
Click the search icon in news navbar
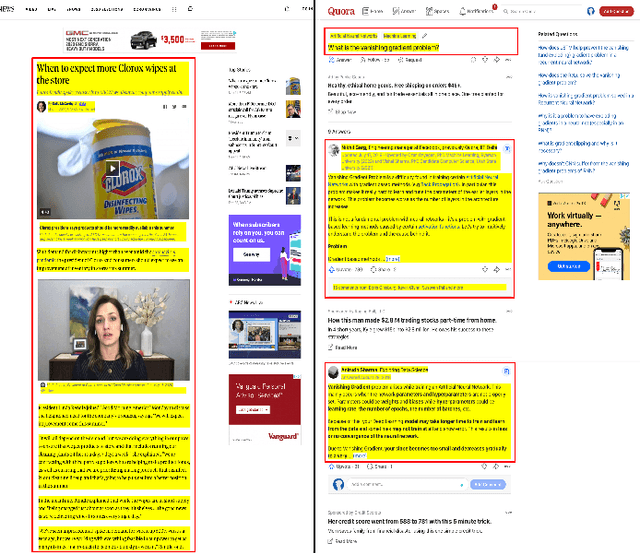point(190,9)
